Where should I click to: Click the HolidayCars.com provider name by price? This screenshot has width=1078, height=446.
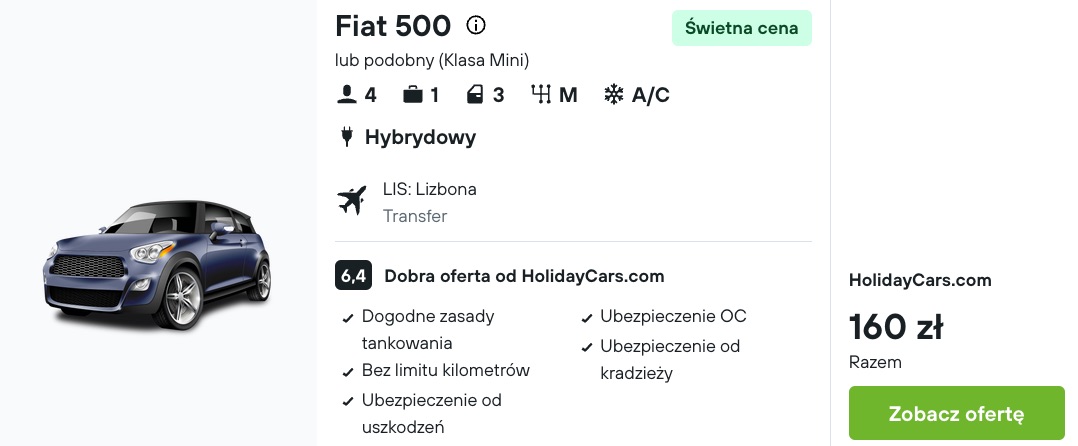pyautogui.click(x=920, y=280)
